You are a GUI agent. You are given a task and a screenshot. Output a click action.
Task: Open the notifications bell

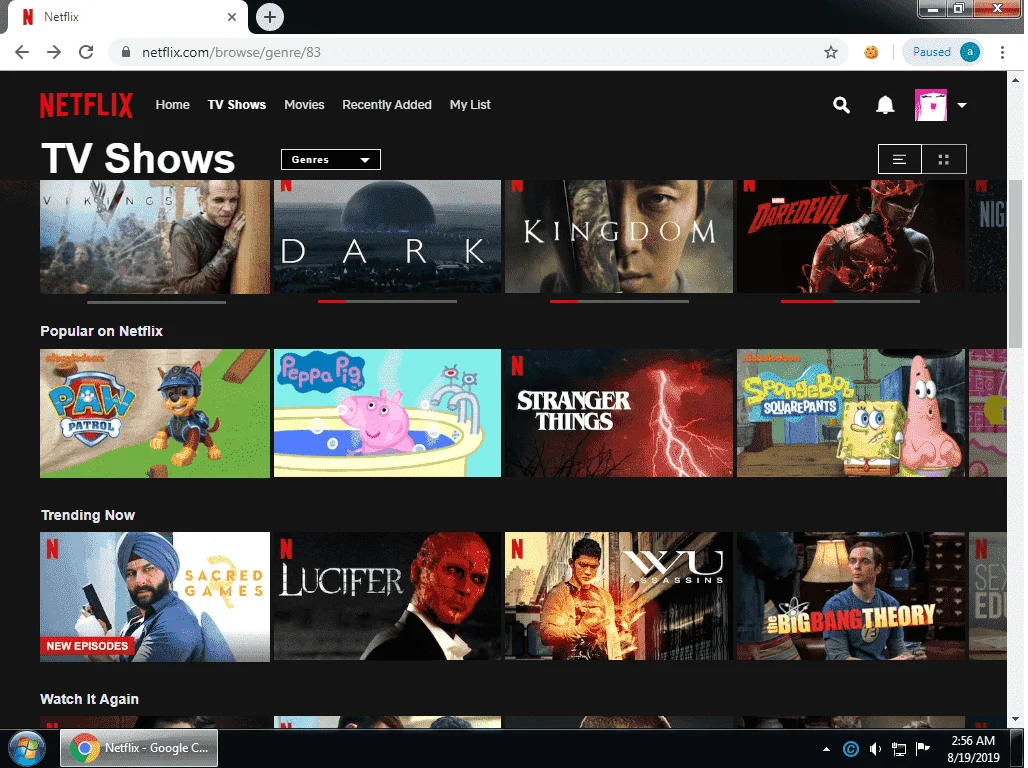(x=885, y=105)
